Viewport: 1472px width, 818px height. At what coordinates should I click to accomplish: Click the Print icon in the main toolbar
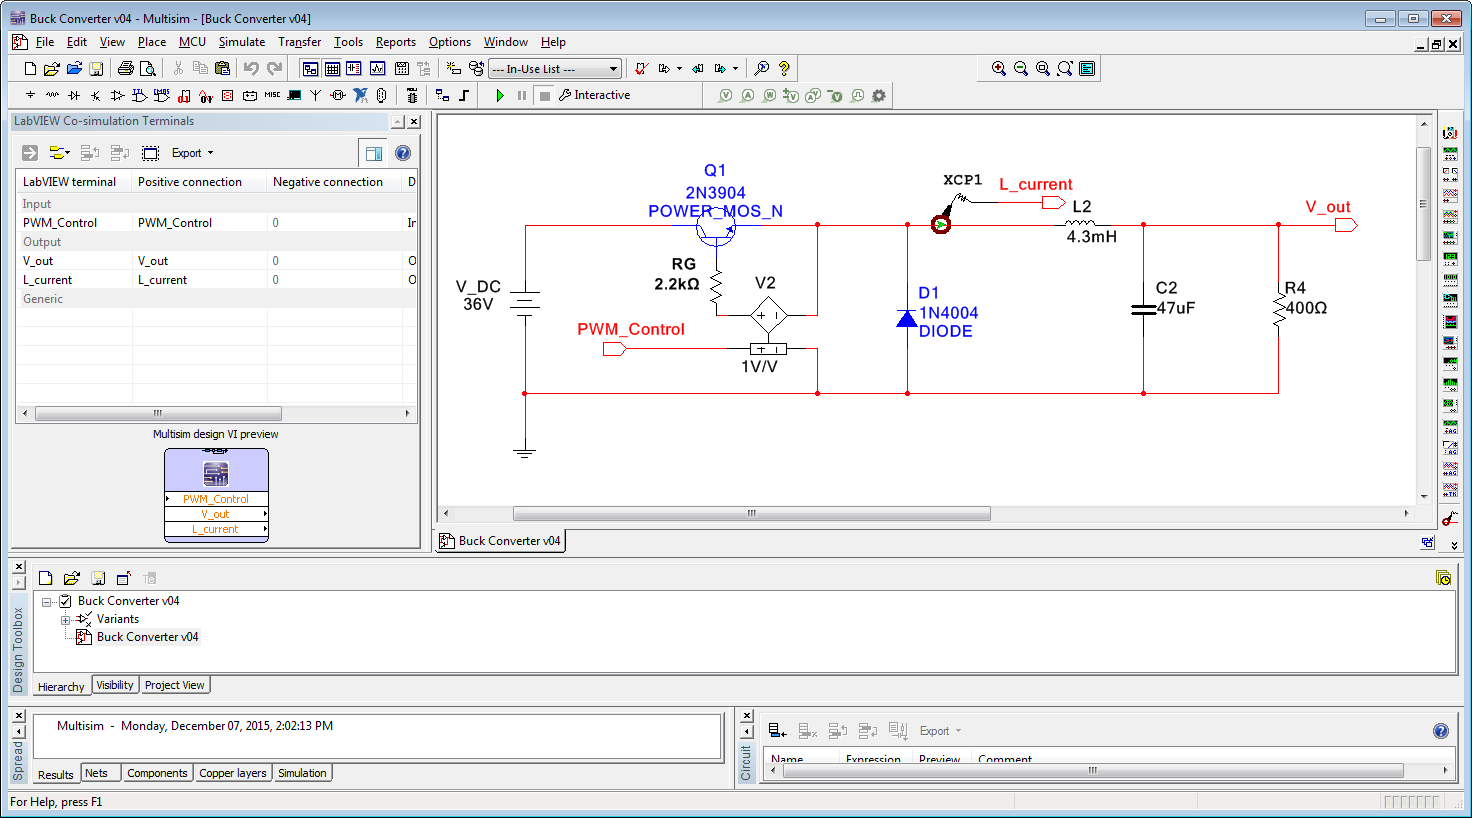(x=126, y=69)
